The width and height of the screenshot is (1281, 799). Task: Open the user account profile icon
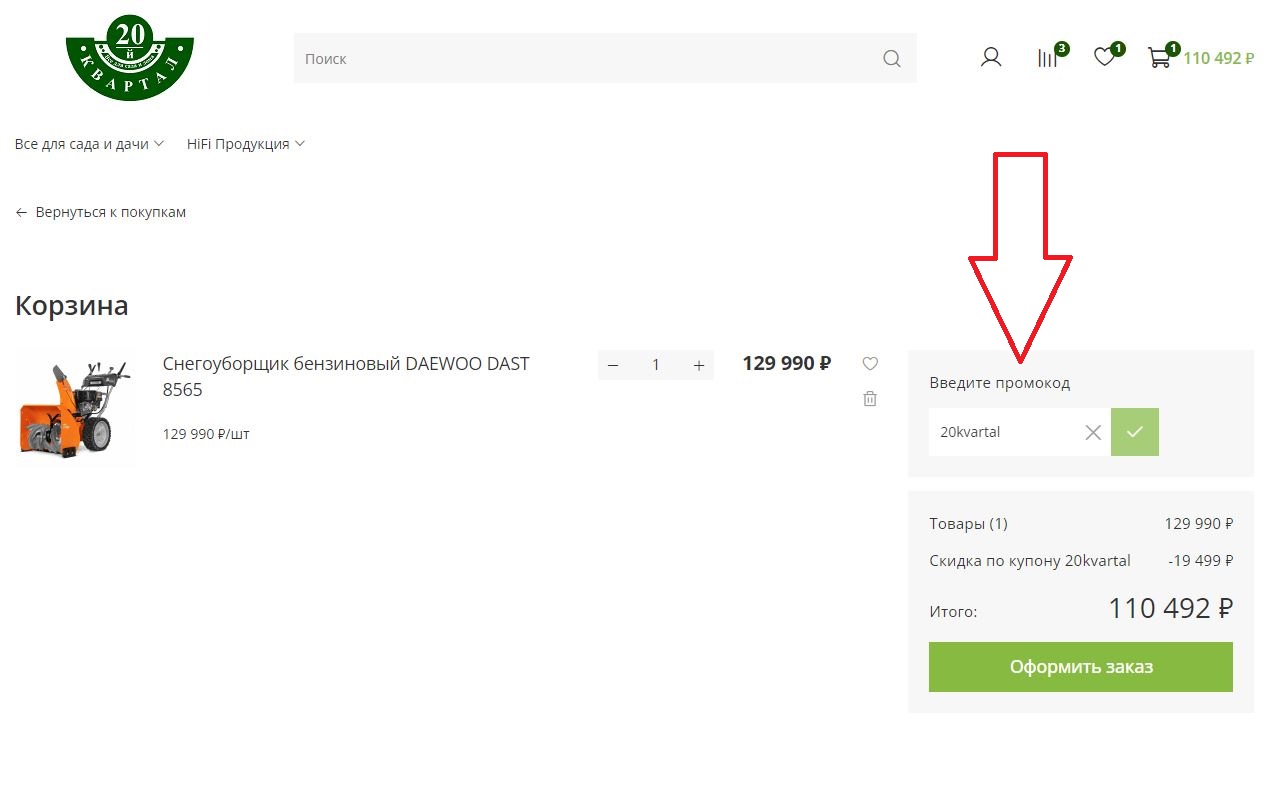pyautogui.click(x=991, y=58)
